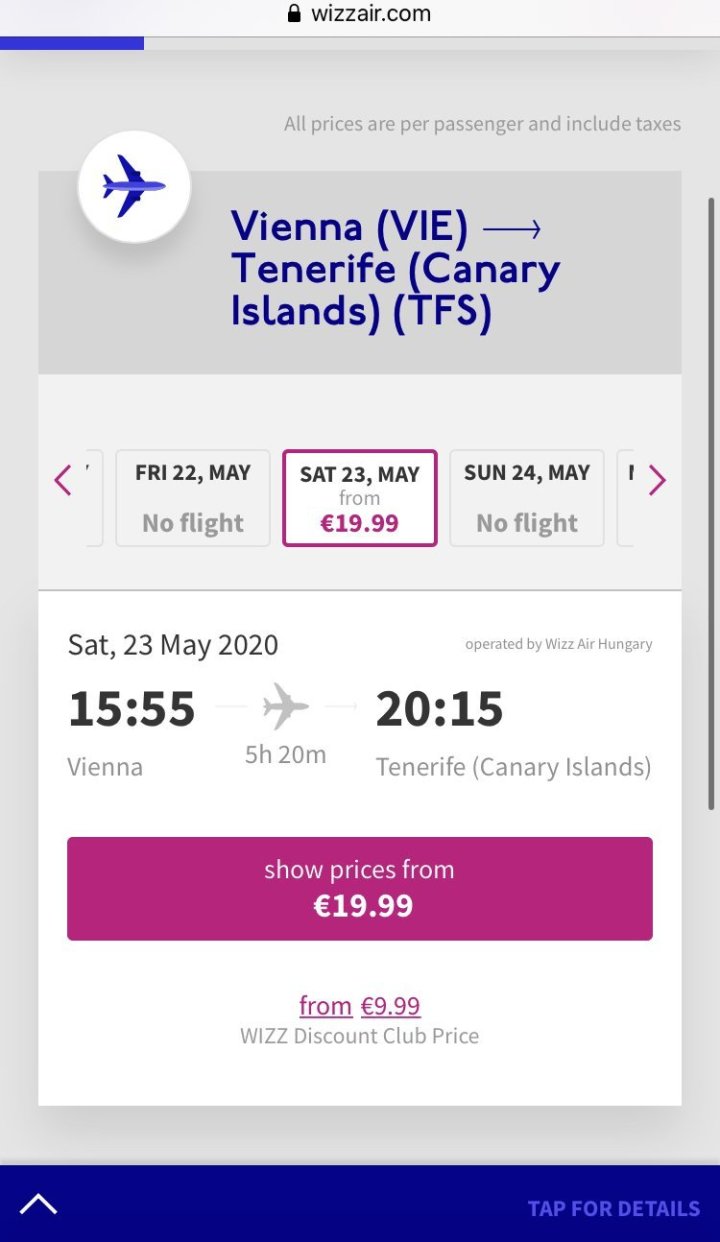The height and width of the screenshot is (1242, 720).
Task: Click the blue page loading progress bar
Action: click(72, 43)
